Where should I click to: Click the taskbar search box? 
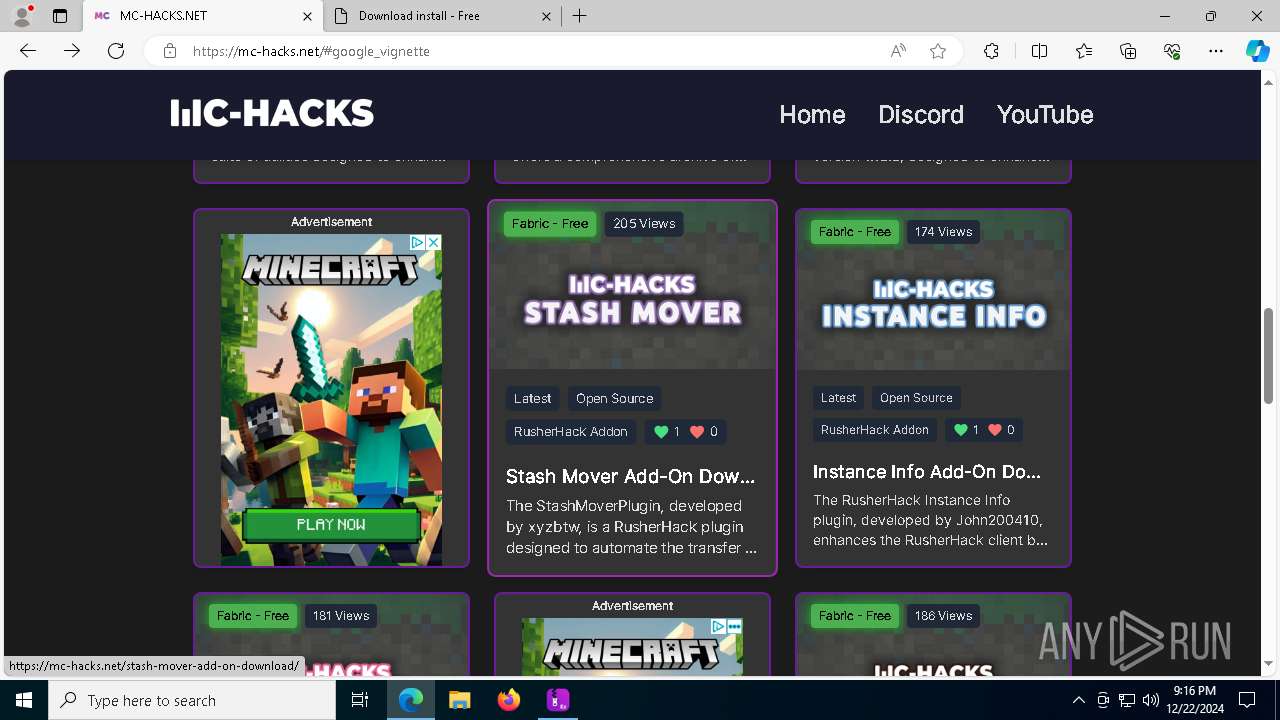coord(192,700)
